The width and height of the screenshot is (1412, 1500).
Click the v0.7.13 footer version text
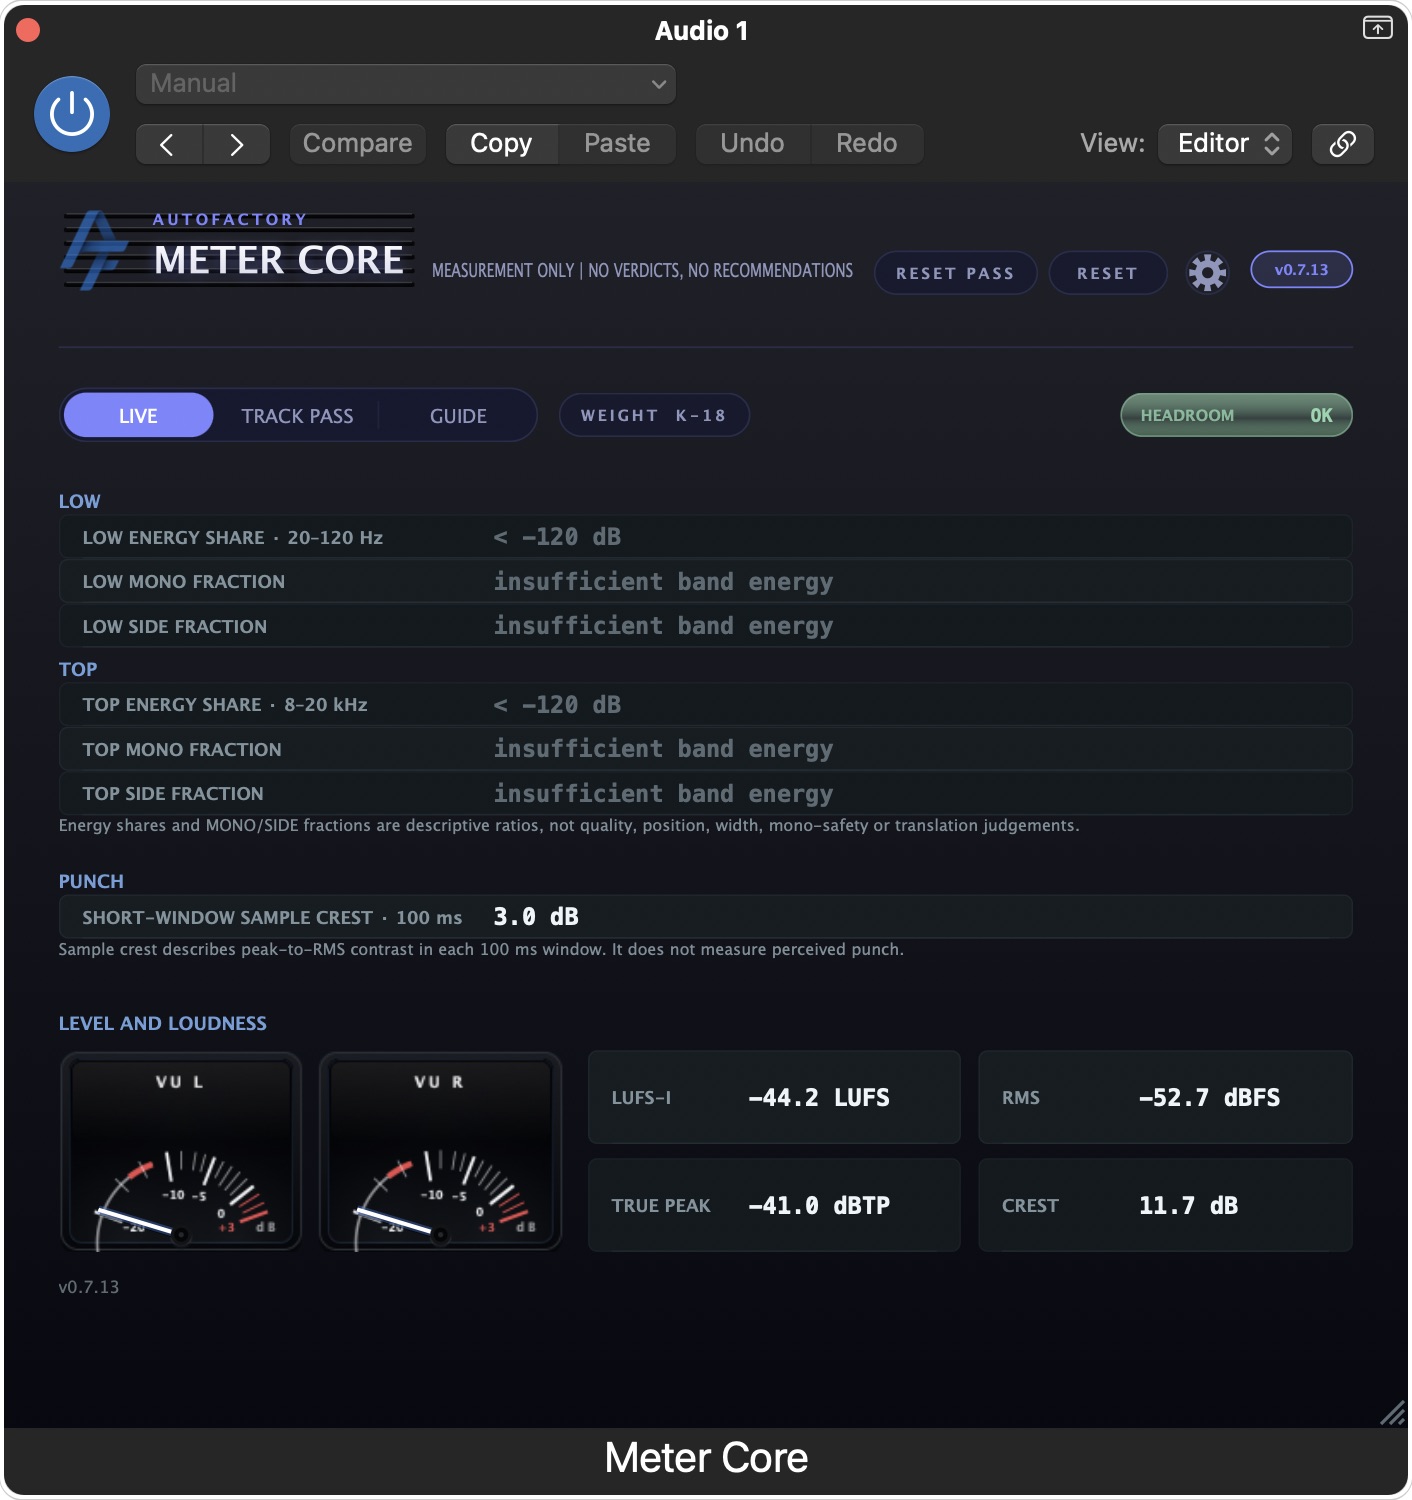point(89,1287)
